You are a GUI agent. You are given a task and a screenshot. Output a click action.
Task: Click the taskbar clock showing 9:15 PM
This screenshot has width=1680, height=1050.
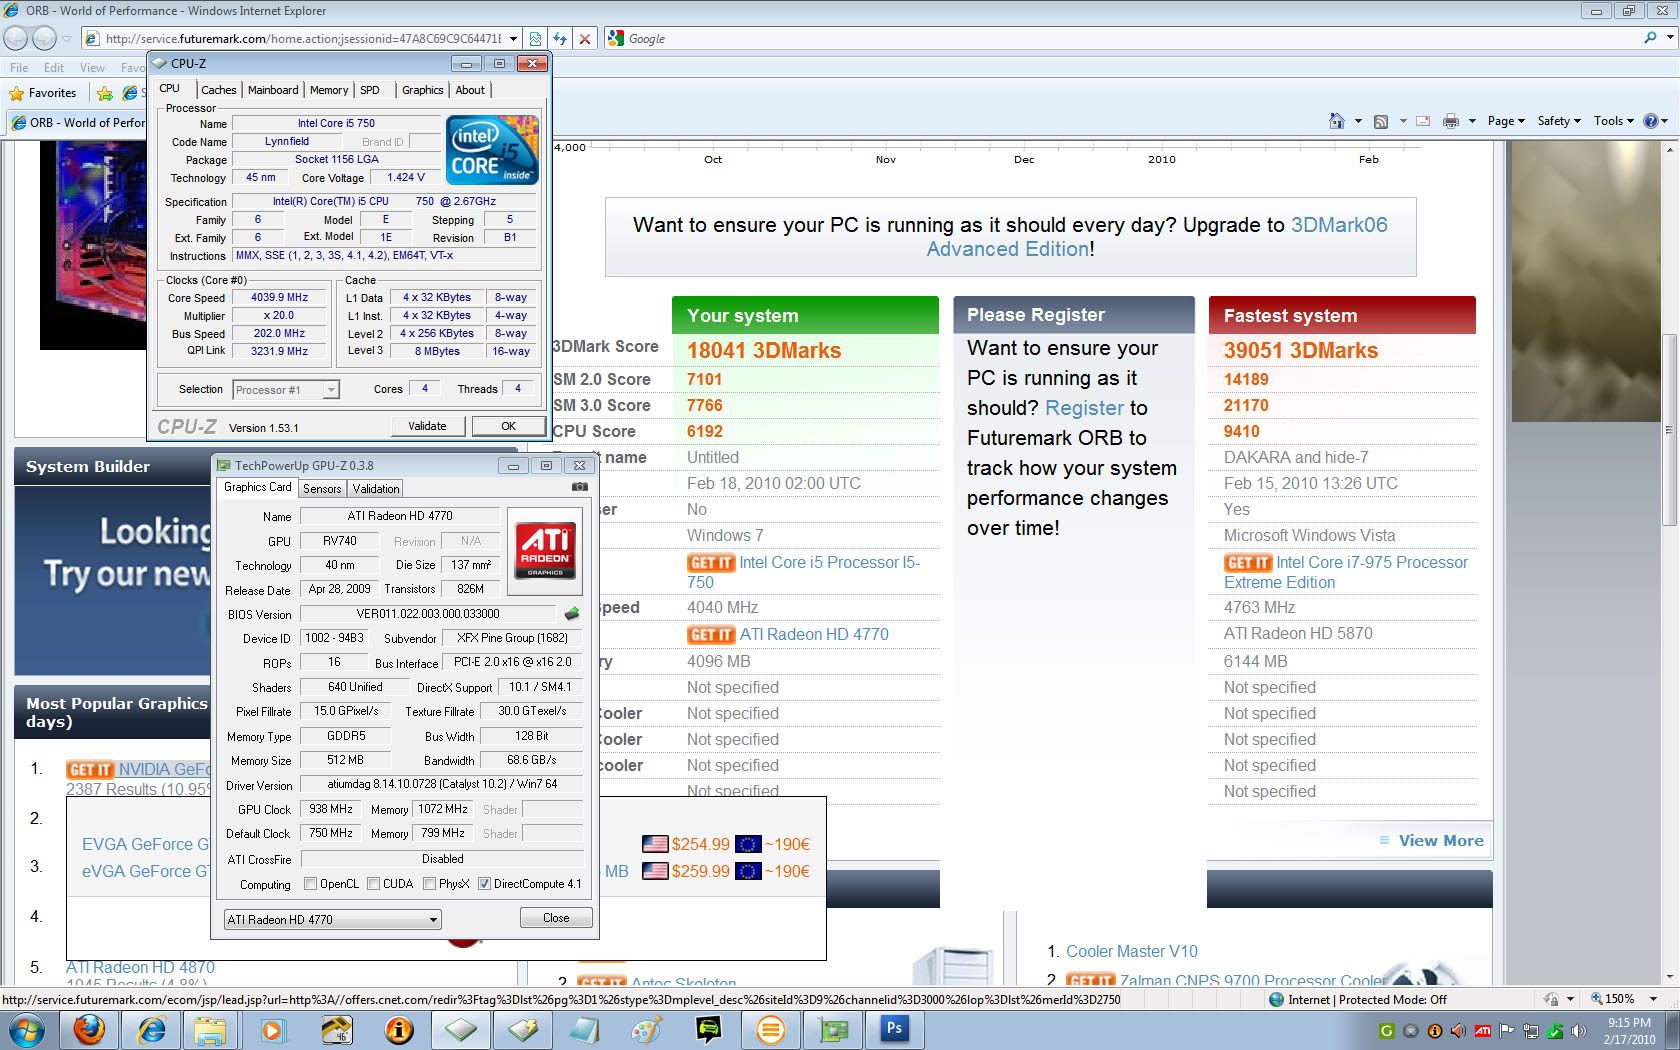click(x=1629, y=1031)
